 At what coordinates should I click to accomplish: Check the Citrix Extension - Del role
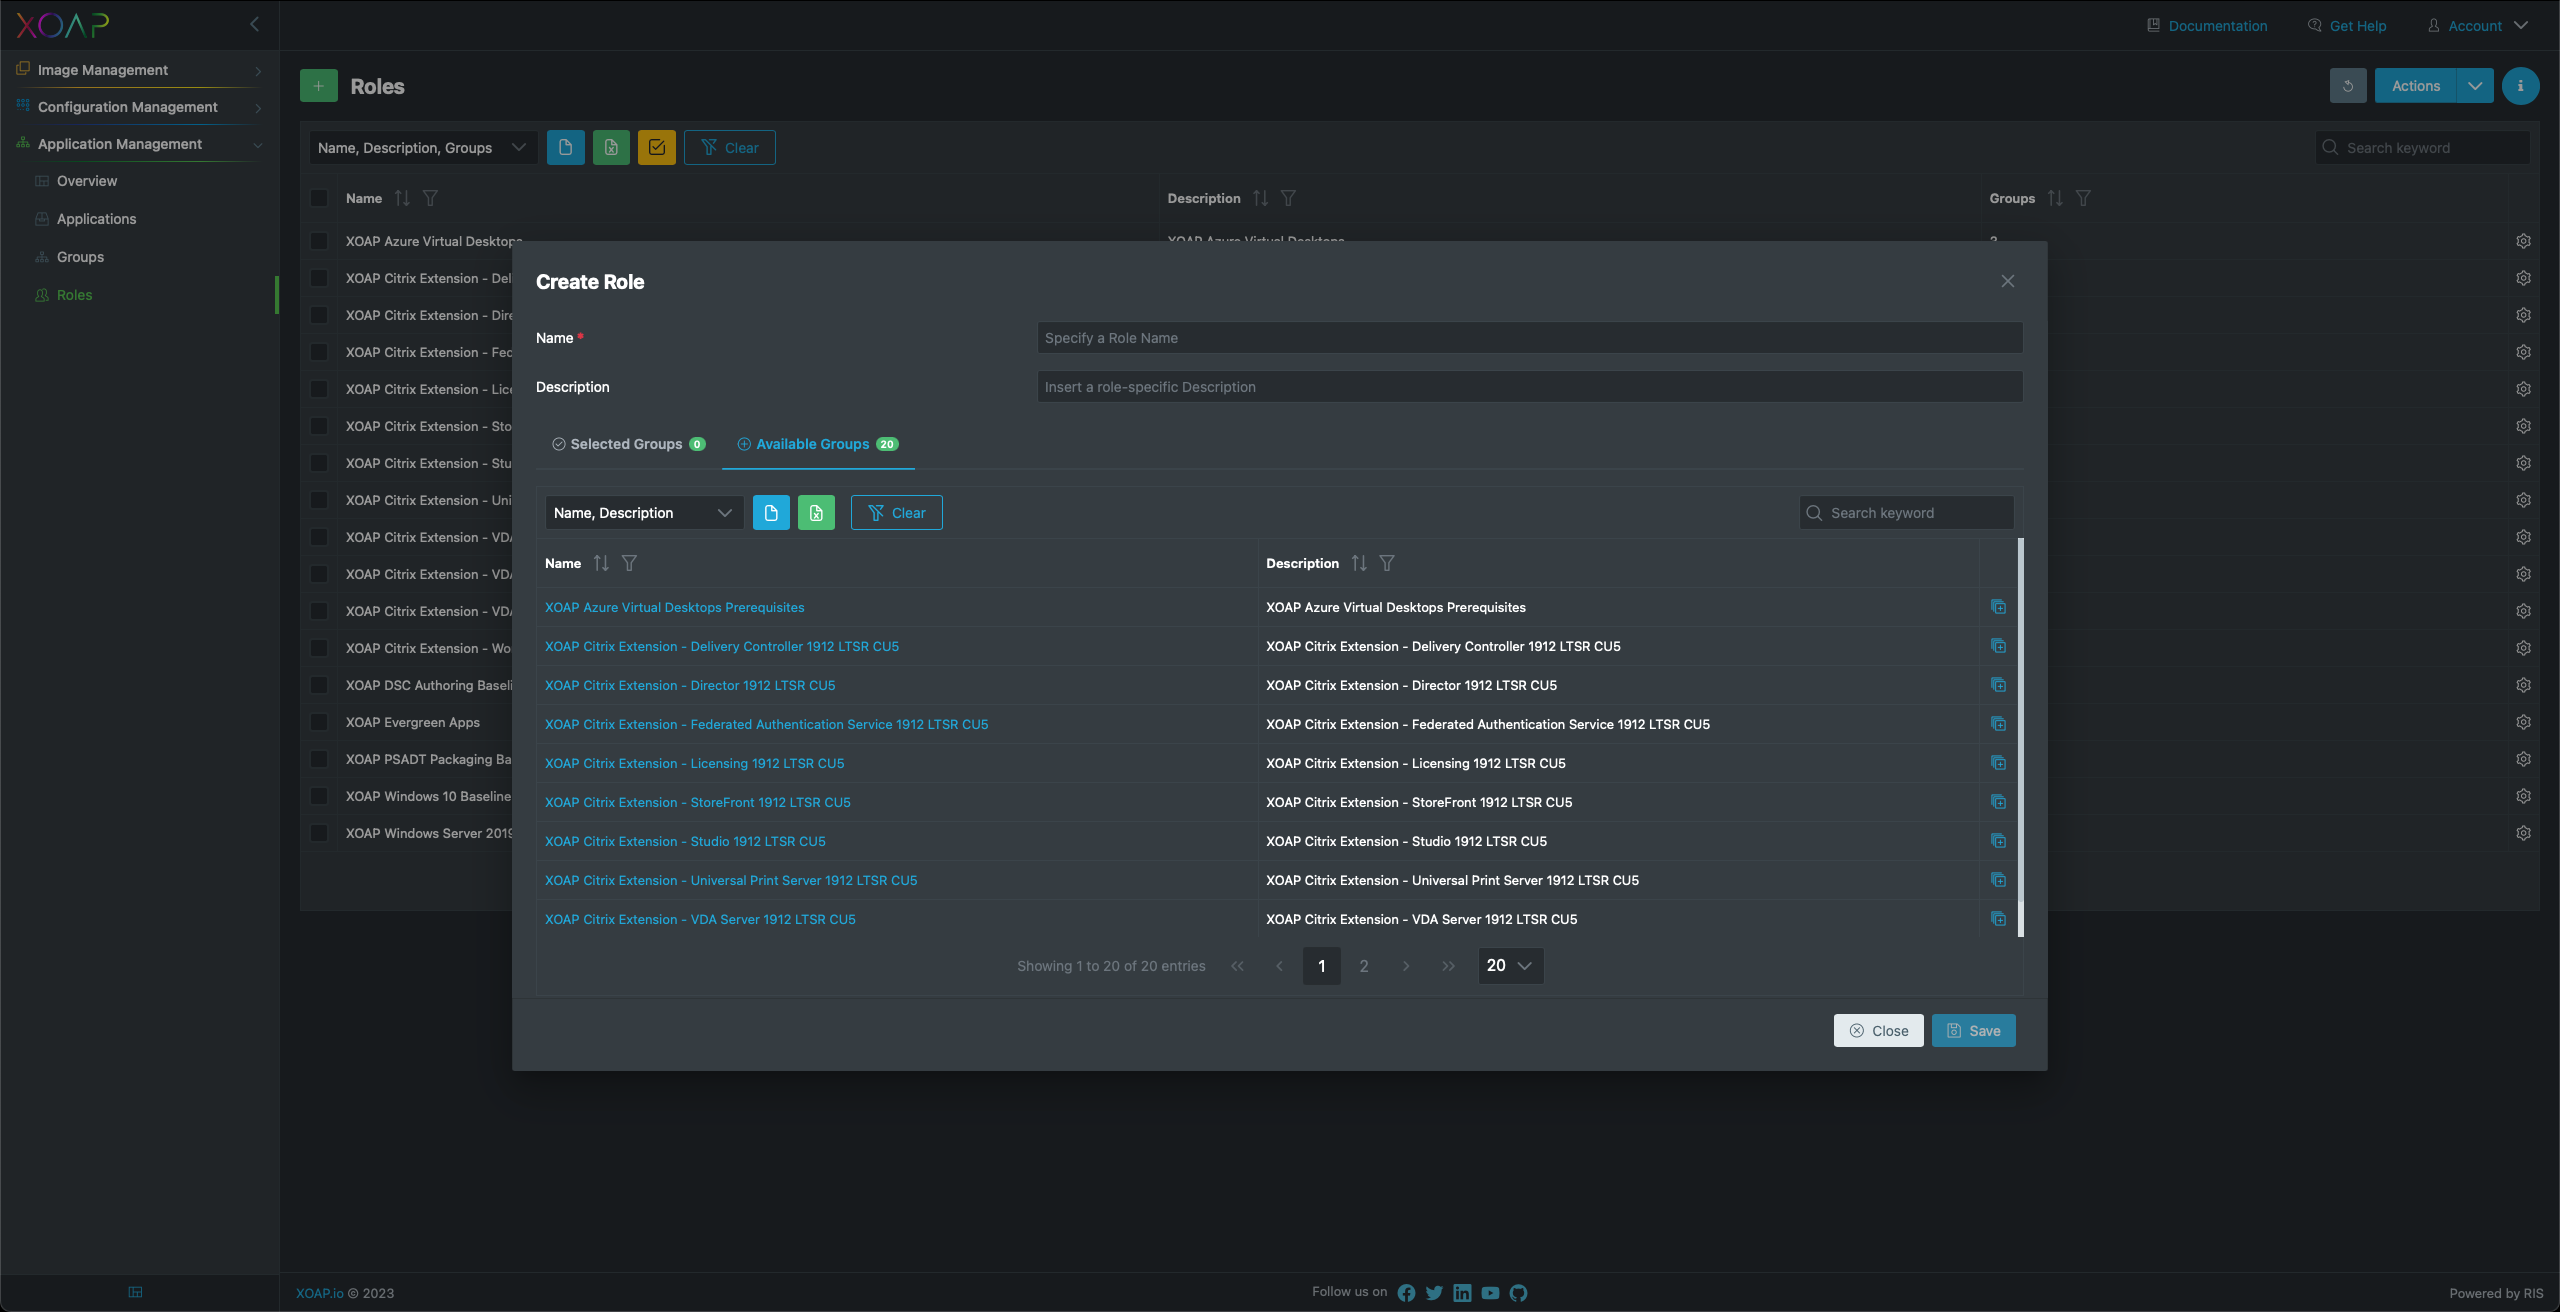click(x=319, y=278)
